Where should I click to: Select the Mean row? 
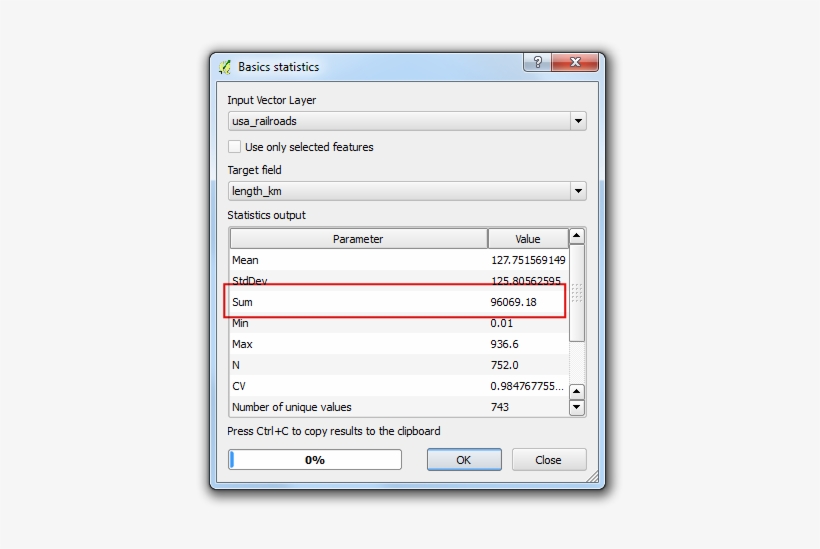(398, 260)
